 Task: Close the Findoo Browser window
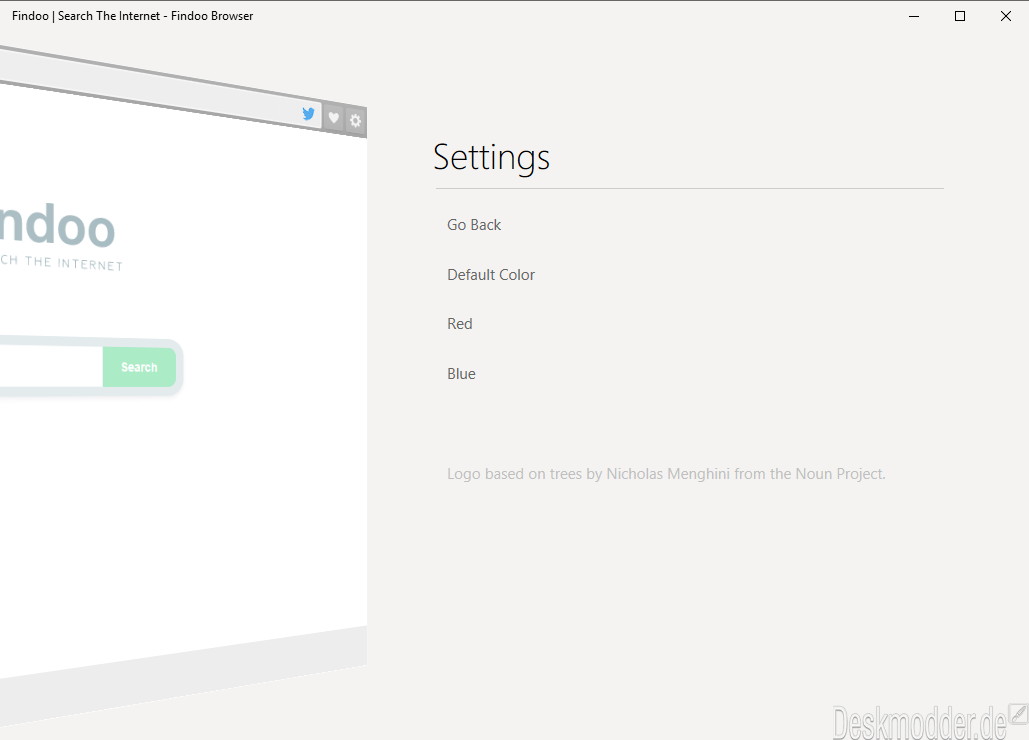[x=1005, y=16]
